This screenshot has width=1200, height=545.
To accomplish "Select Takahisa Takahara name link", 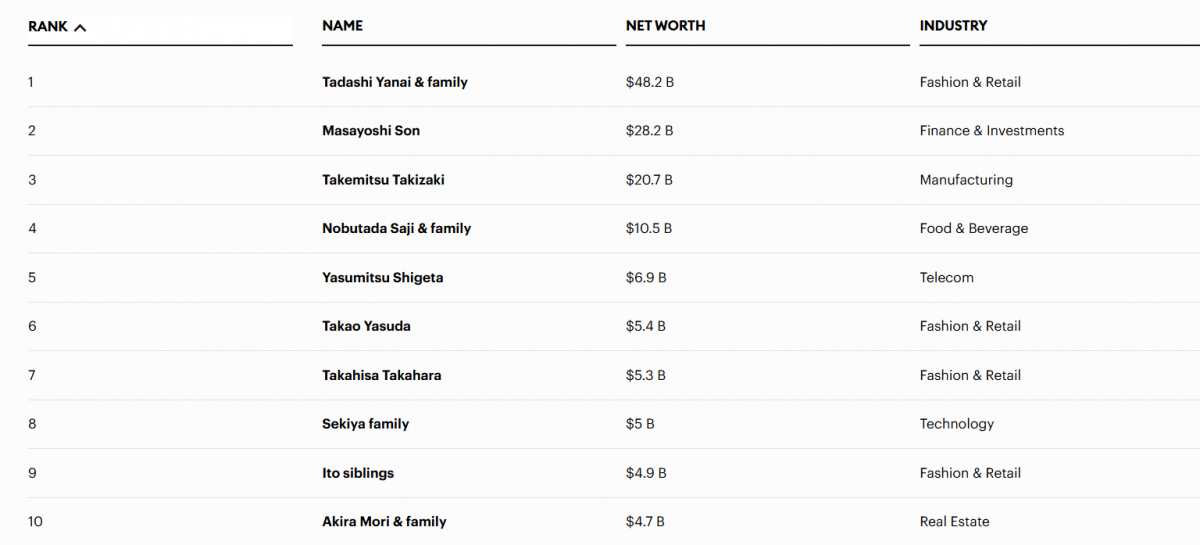I will click(381, 375).
